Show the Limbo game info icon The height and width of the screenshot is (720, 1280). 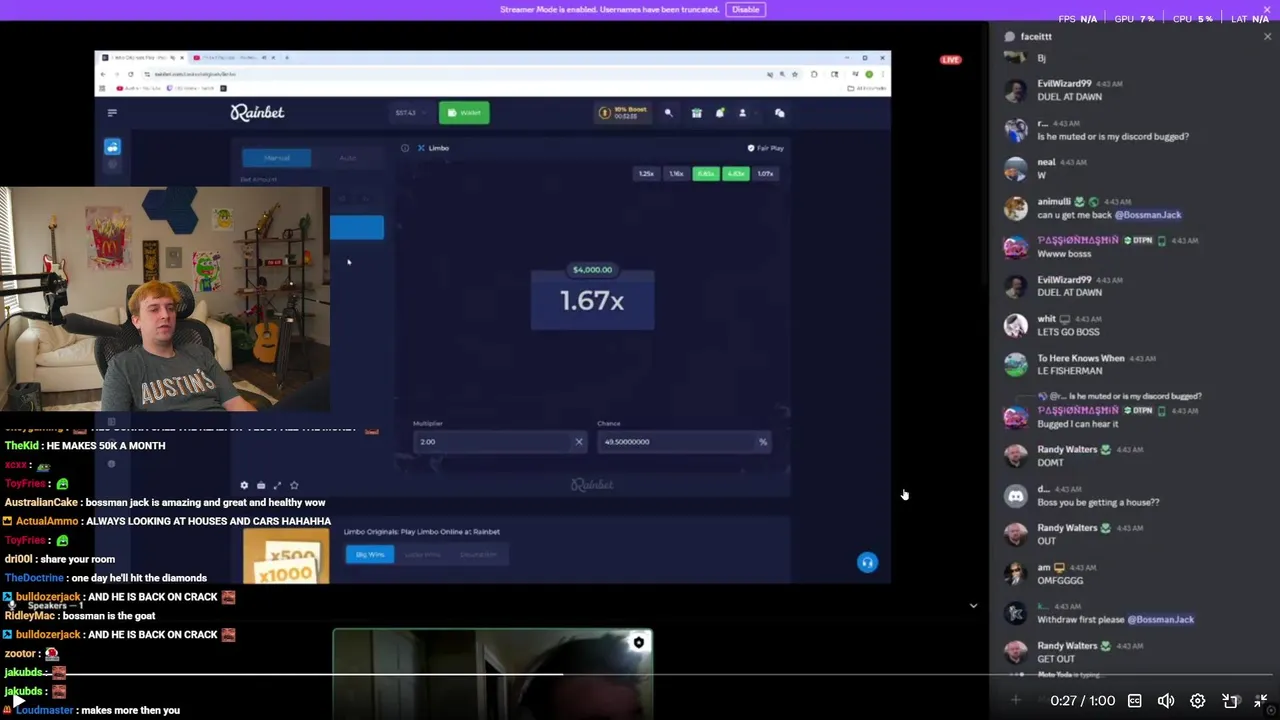pos(405,148)
